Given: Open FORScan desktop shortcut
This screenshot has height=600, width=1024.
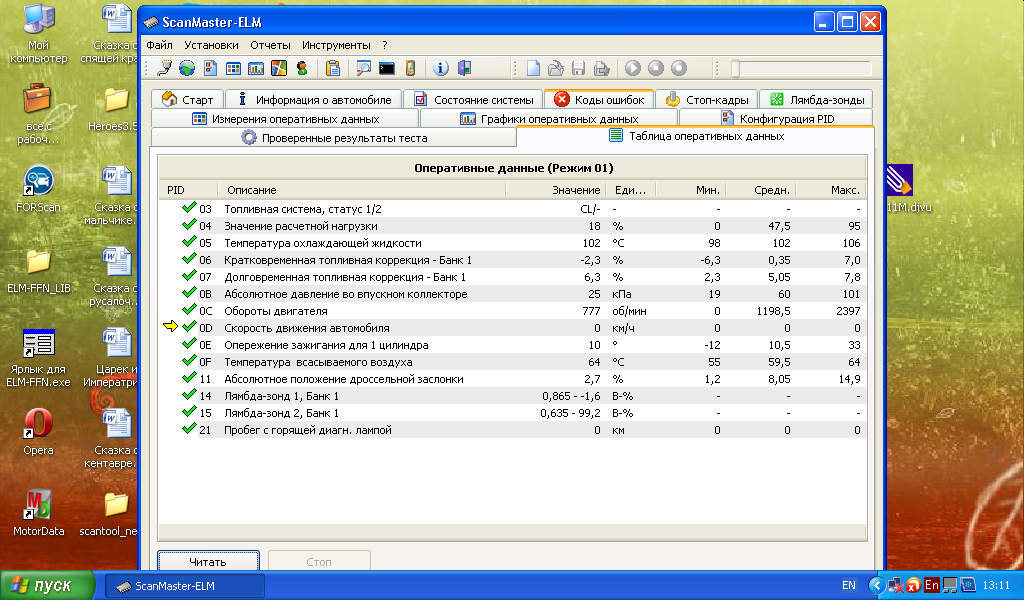Looking at the screenshot, I should [x=38, y=190].
